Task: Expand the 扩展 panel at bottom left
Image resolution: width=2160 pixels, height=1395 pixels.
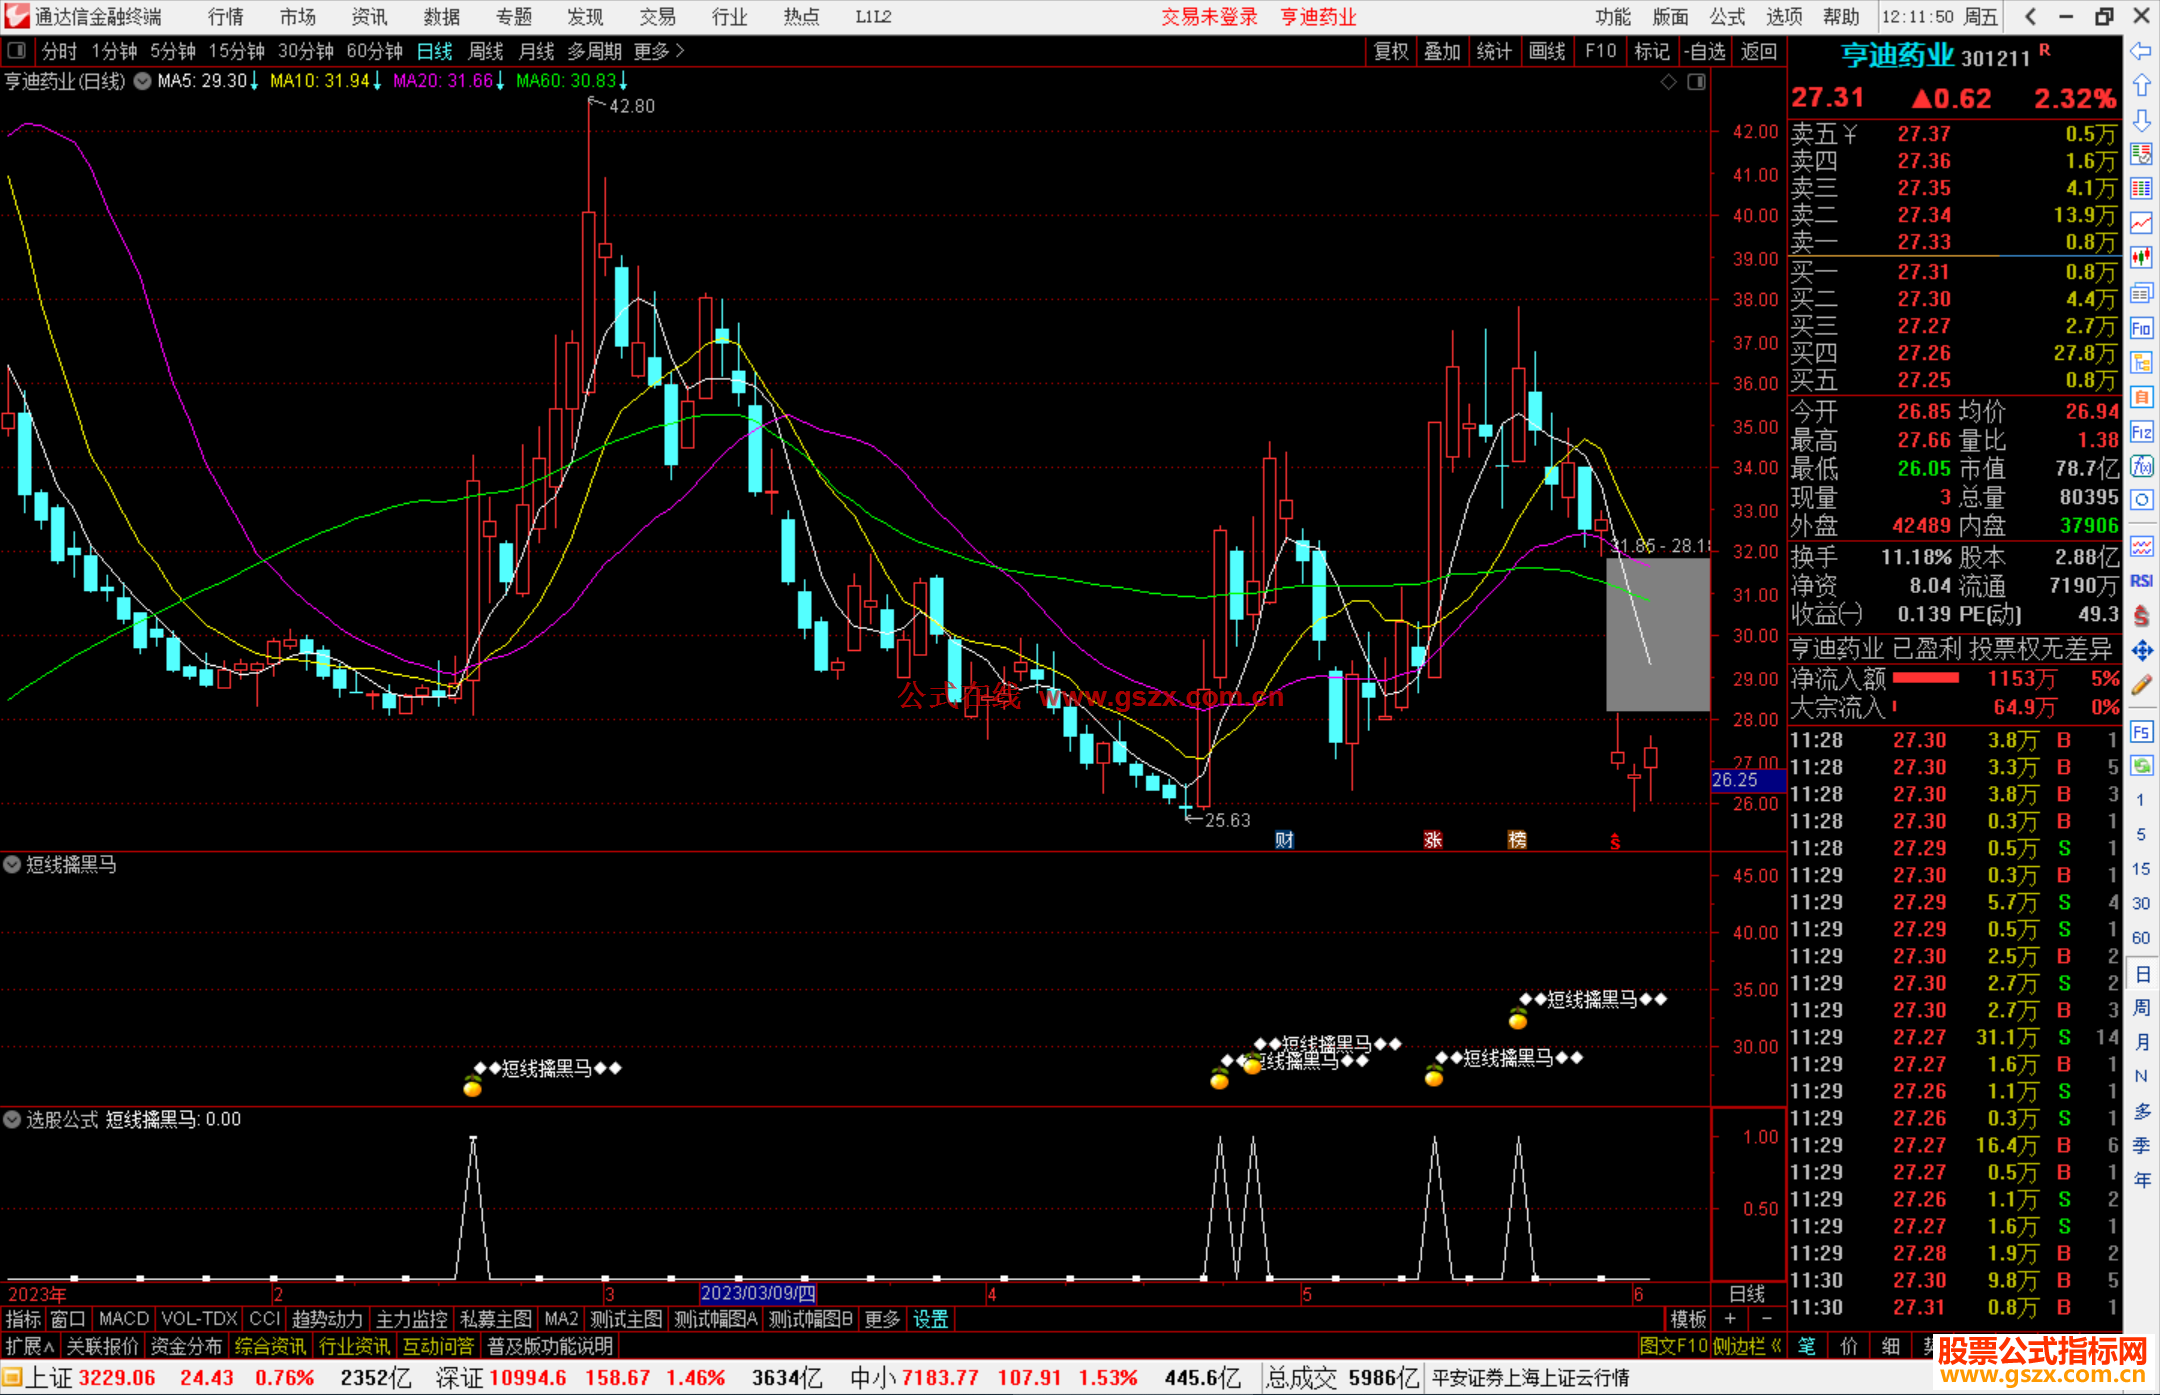Action: coord(29,1346)
